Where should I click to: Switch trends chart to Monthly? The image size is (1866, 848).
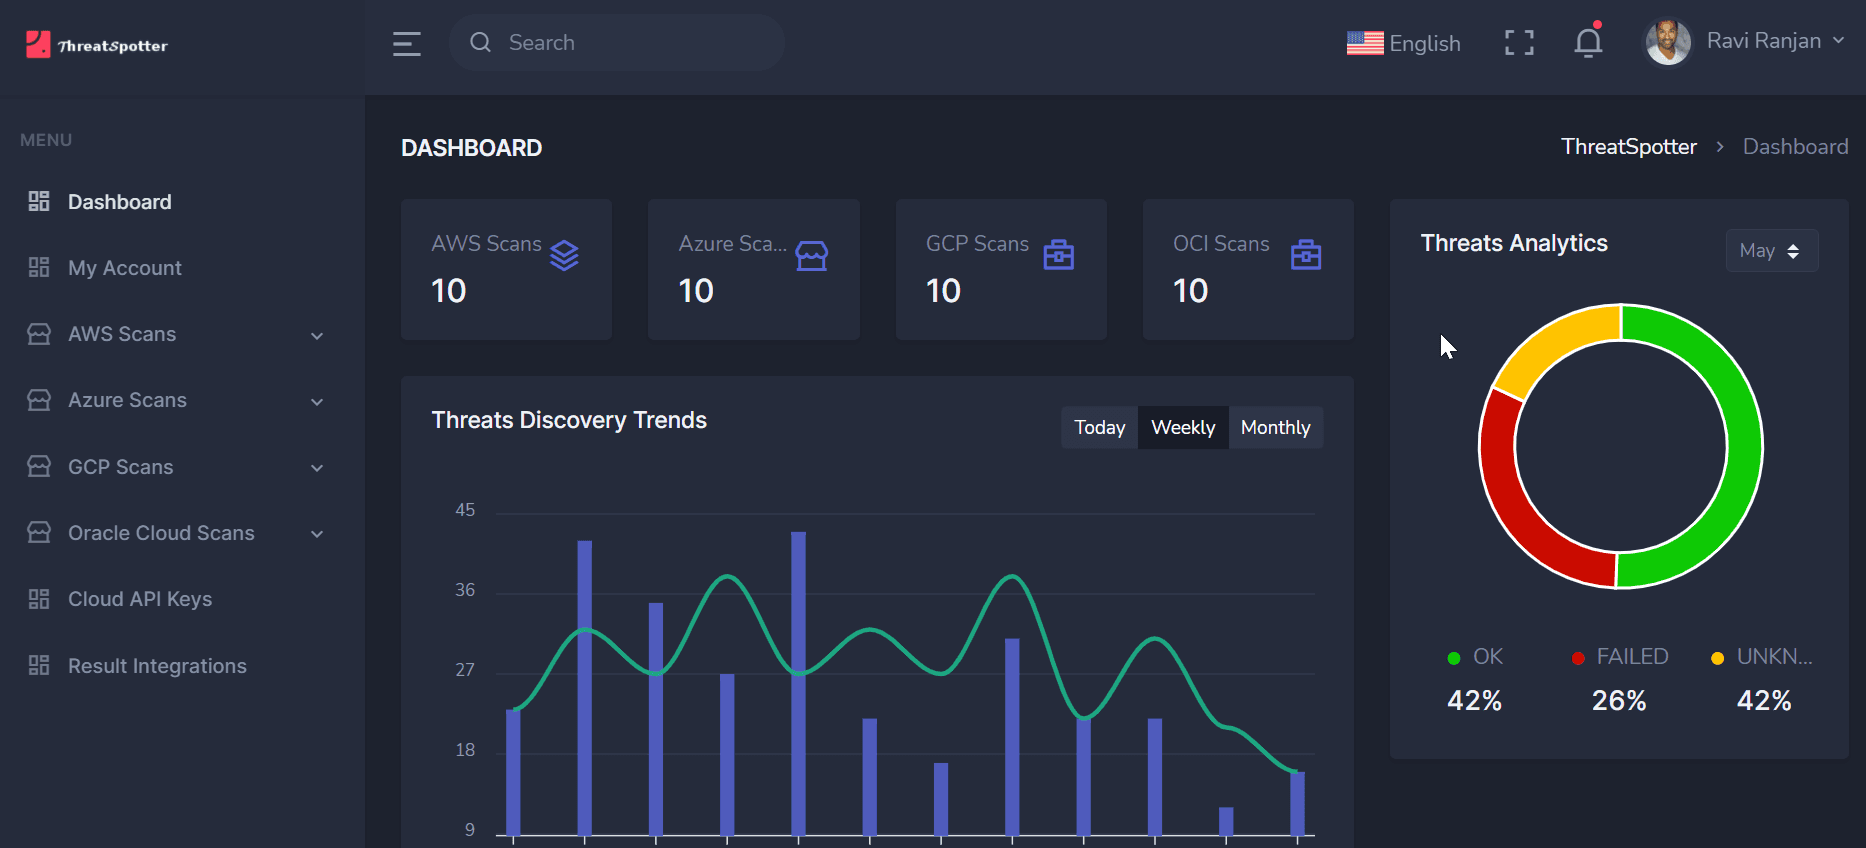[x=1275, y=428]
